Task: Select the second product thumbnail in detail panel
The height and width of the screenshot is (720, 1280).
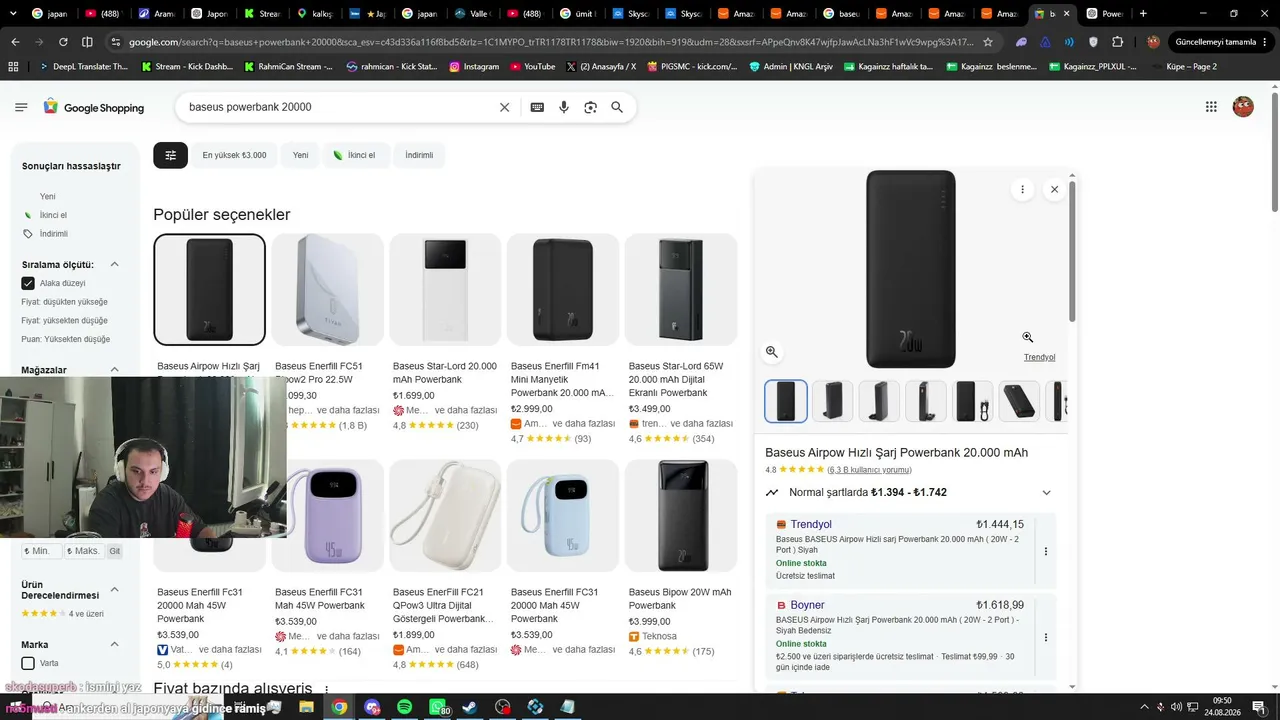Action: (x=832, y=401)
